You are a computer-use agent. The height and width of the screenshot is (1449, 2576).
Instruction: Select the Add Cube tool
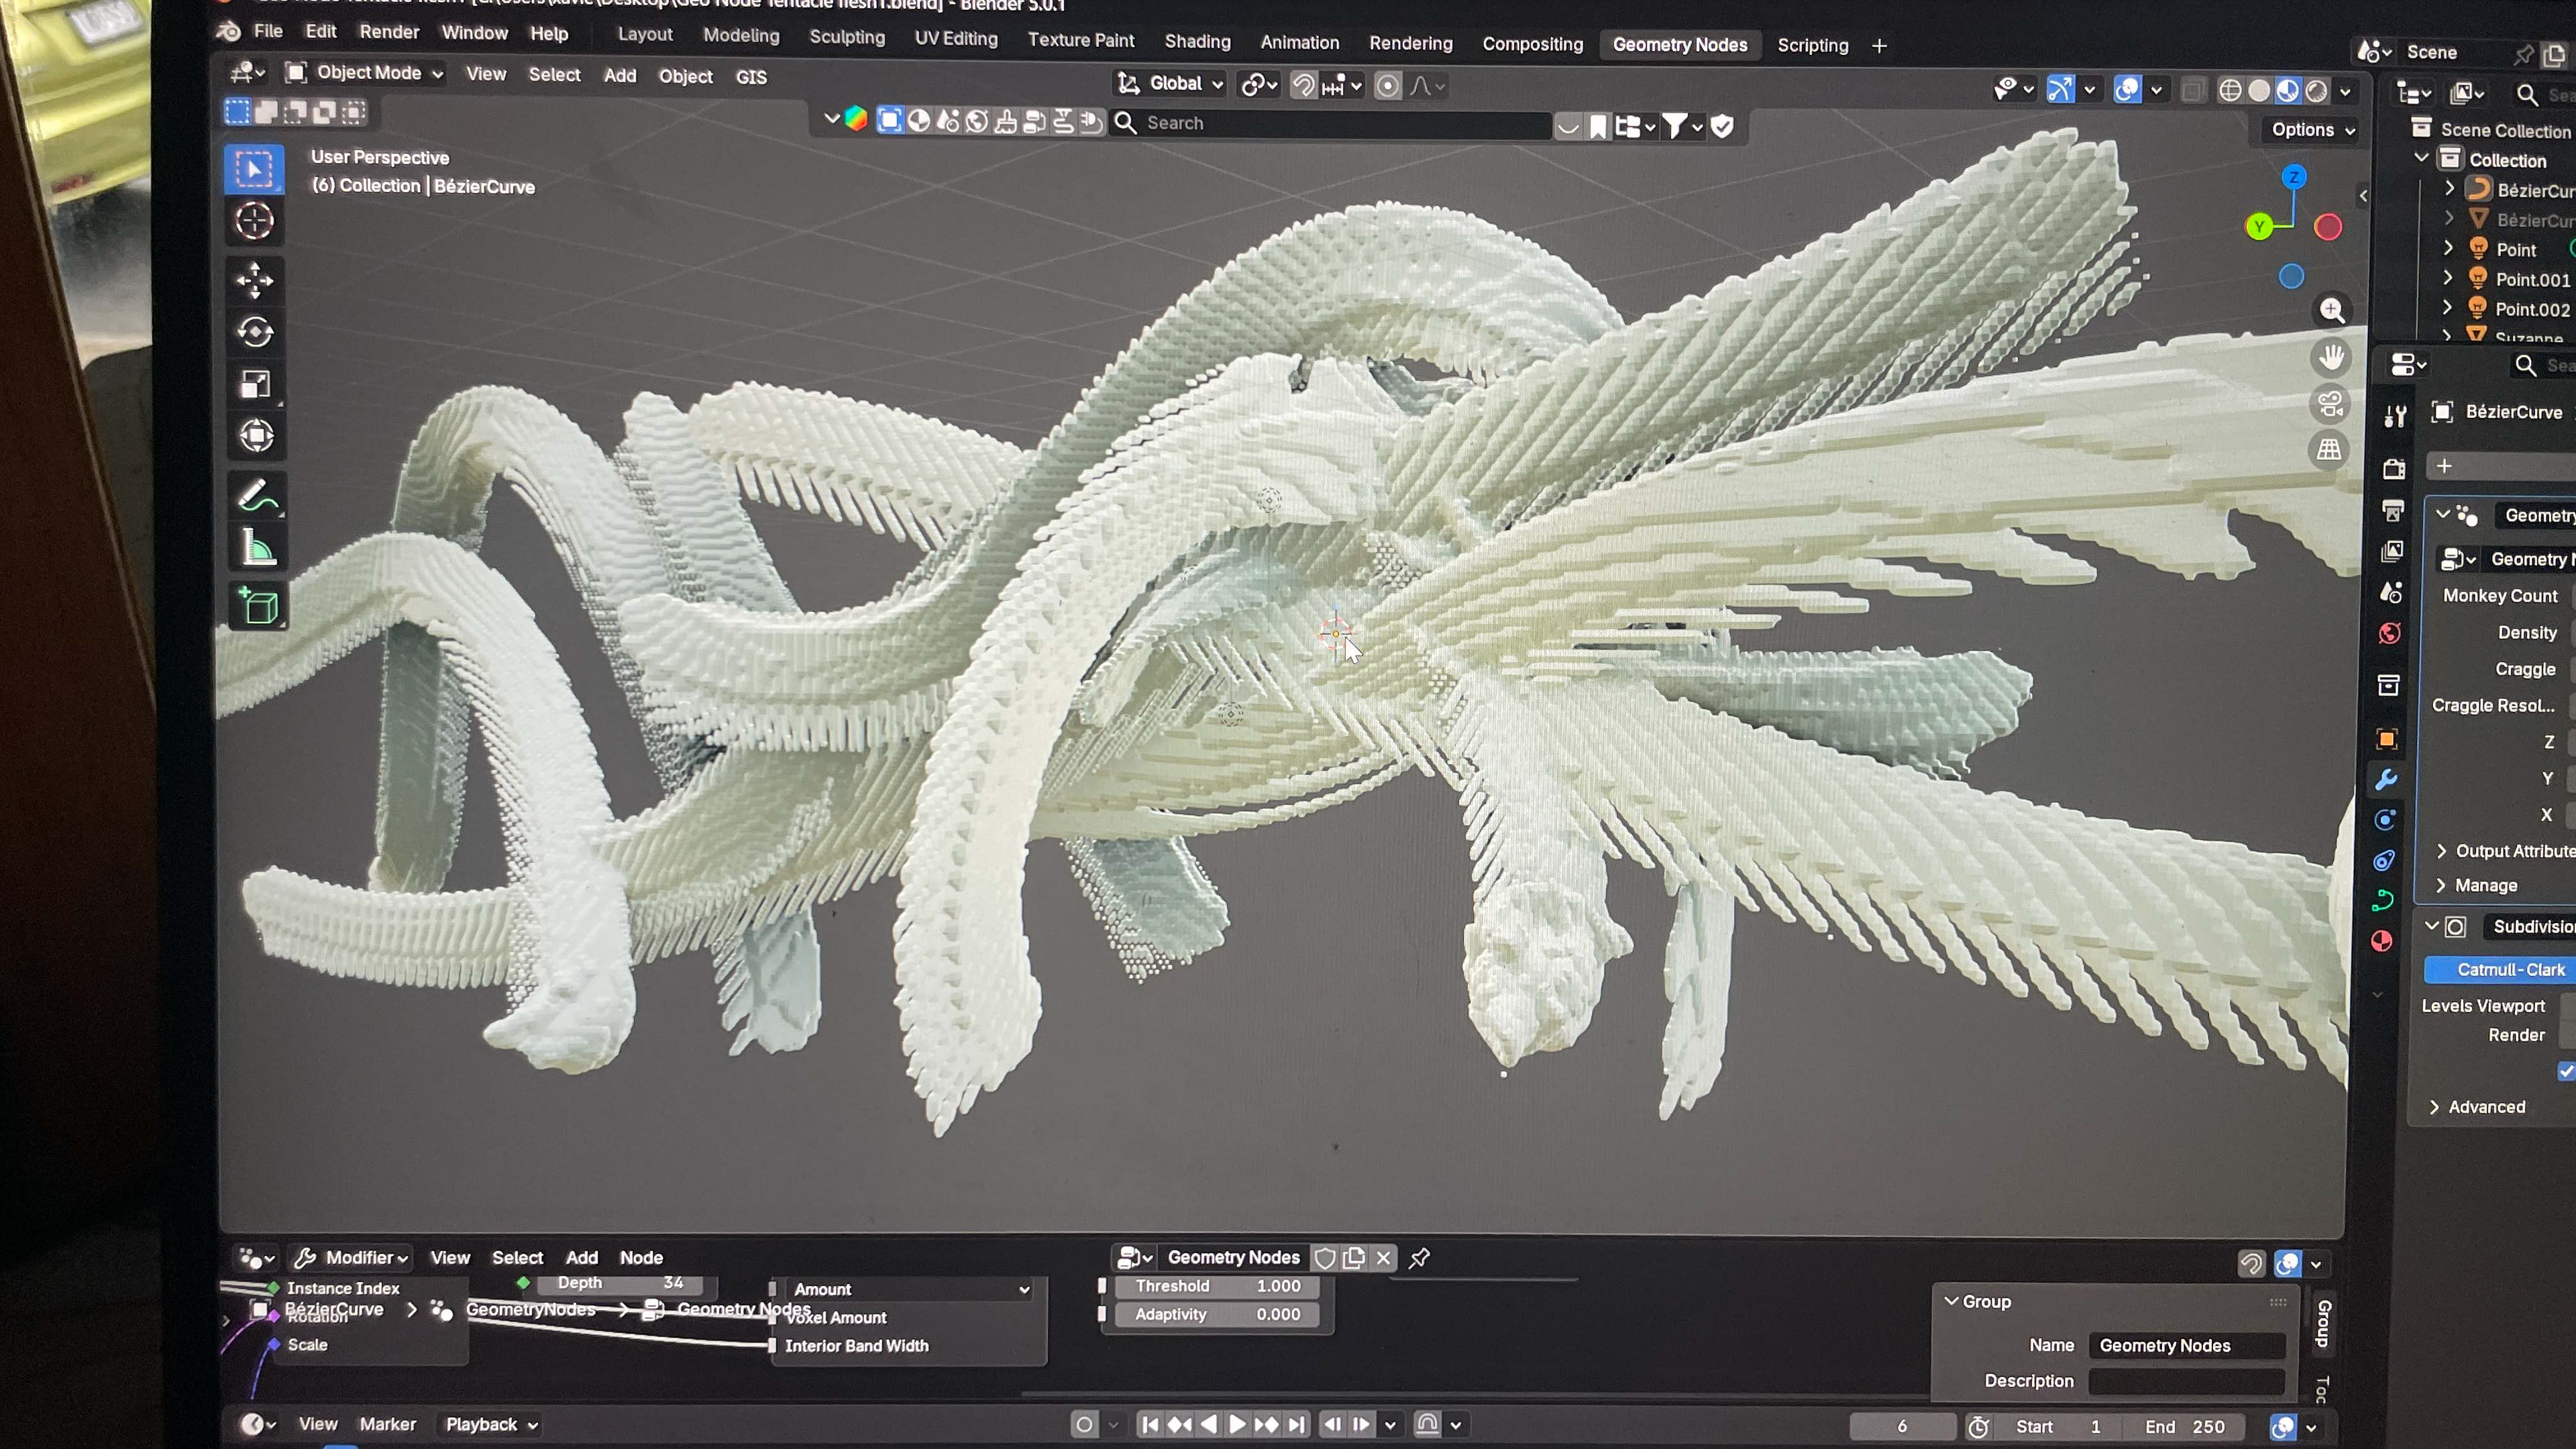coord(258,606)
